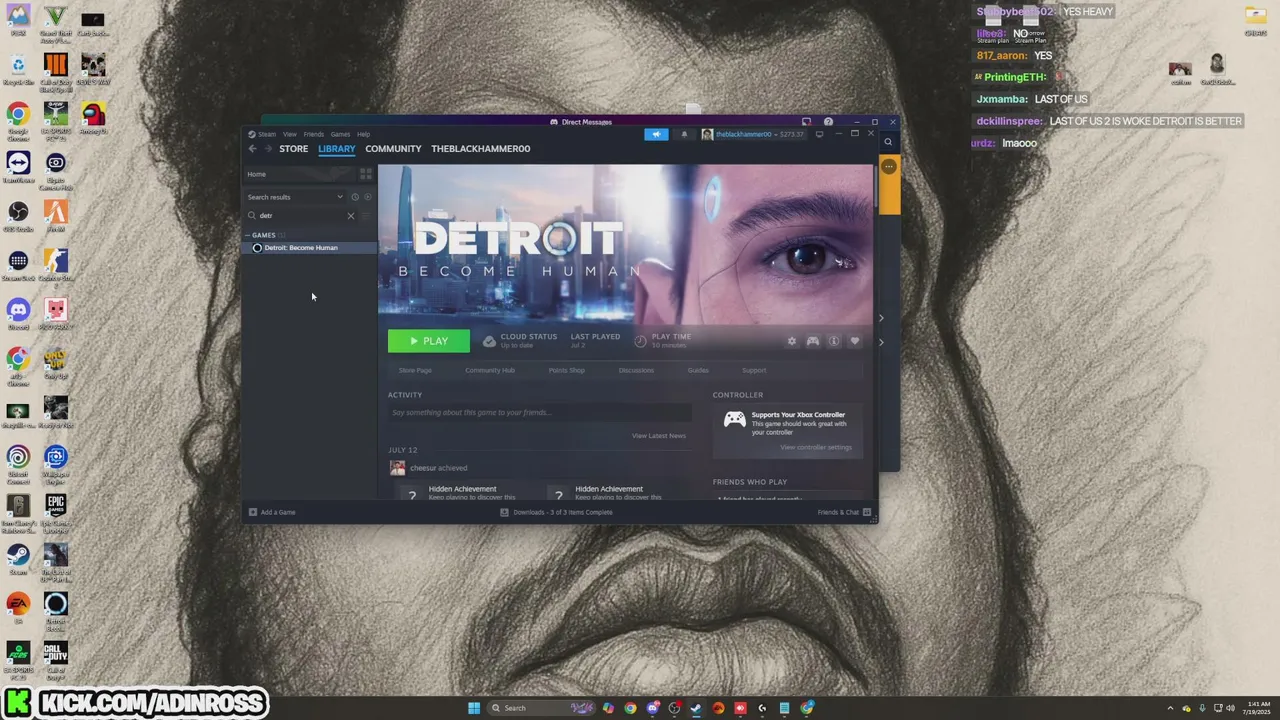The width and height of the screenshot is (1280, 720).
Task: Click View controller settings
Action: [816, 447]
